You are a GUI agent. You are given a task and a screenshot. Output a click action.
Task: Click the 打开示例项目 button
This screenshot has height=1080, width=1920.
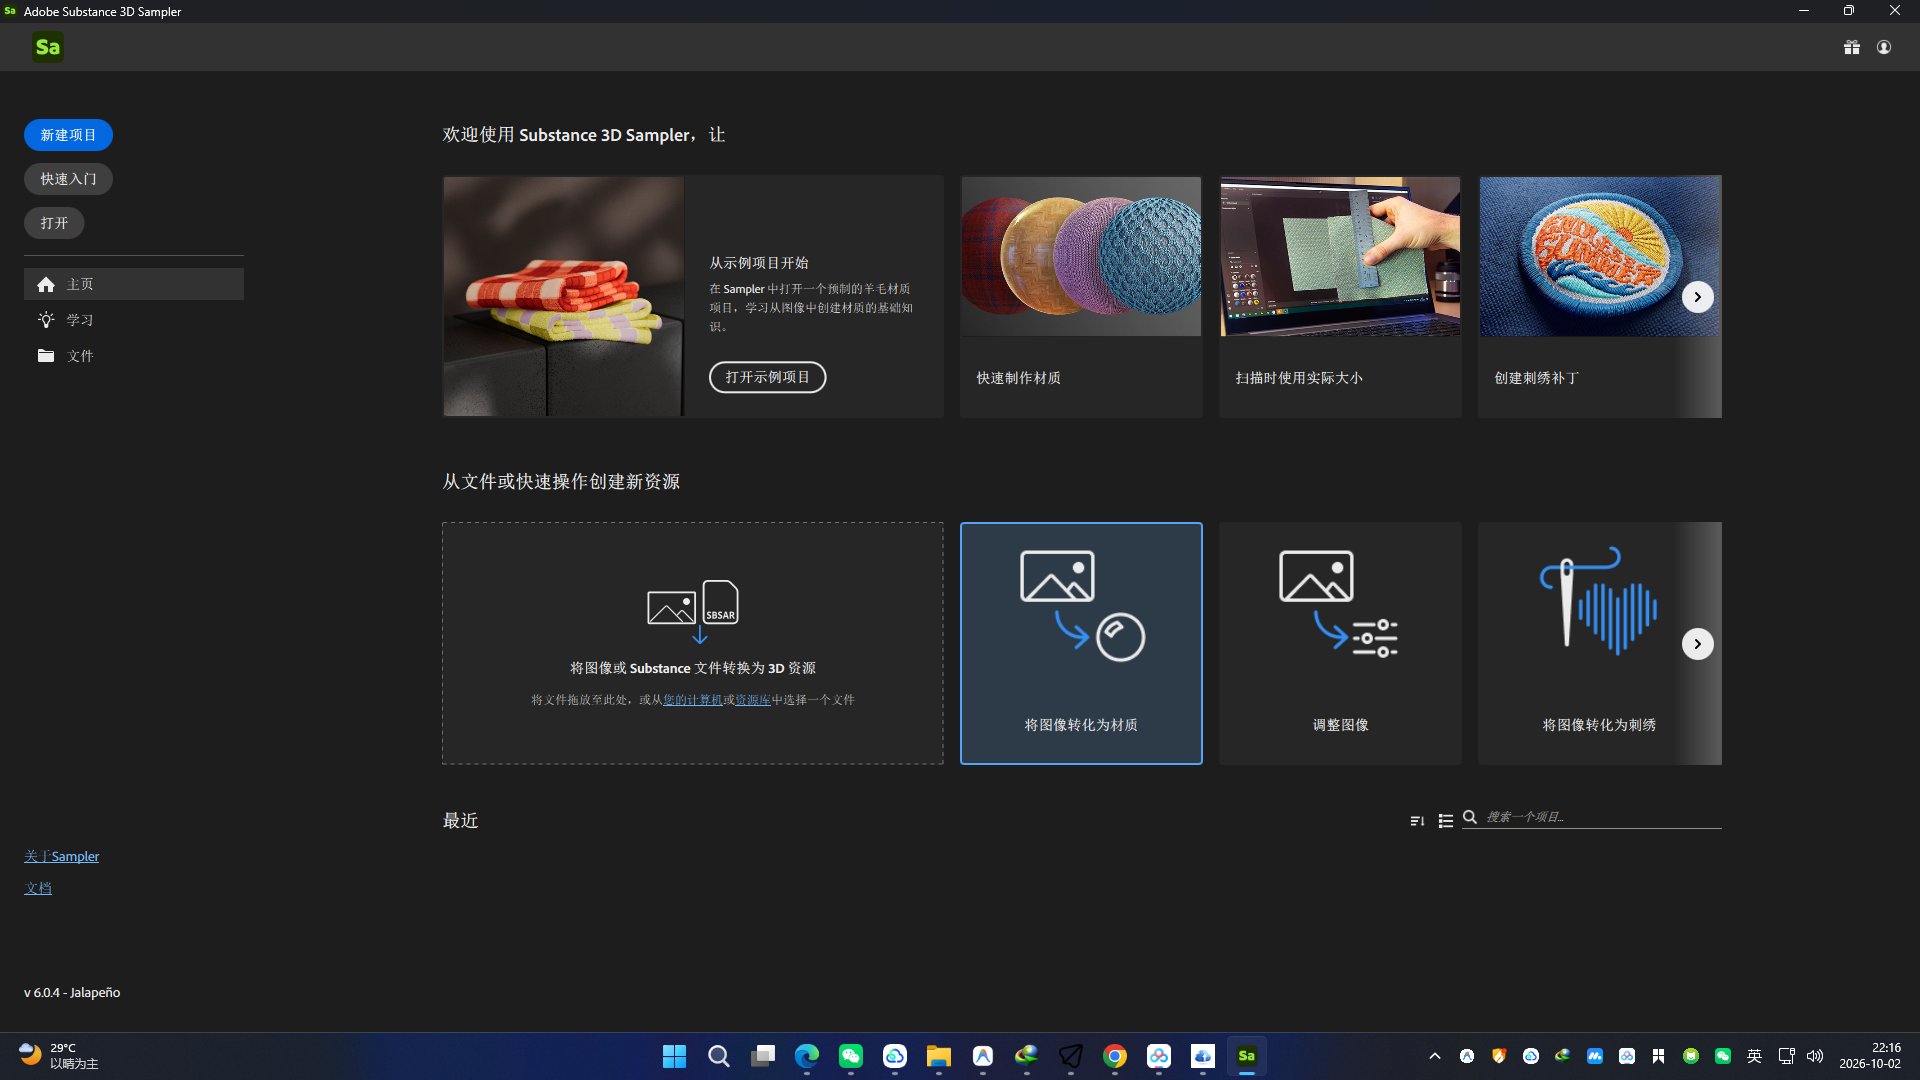[x=767, y=377]
